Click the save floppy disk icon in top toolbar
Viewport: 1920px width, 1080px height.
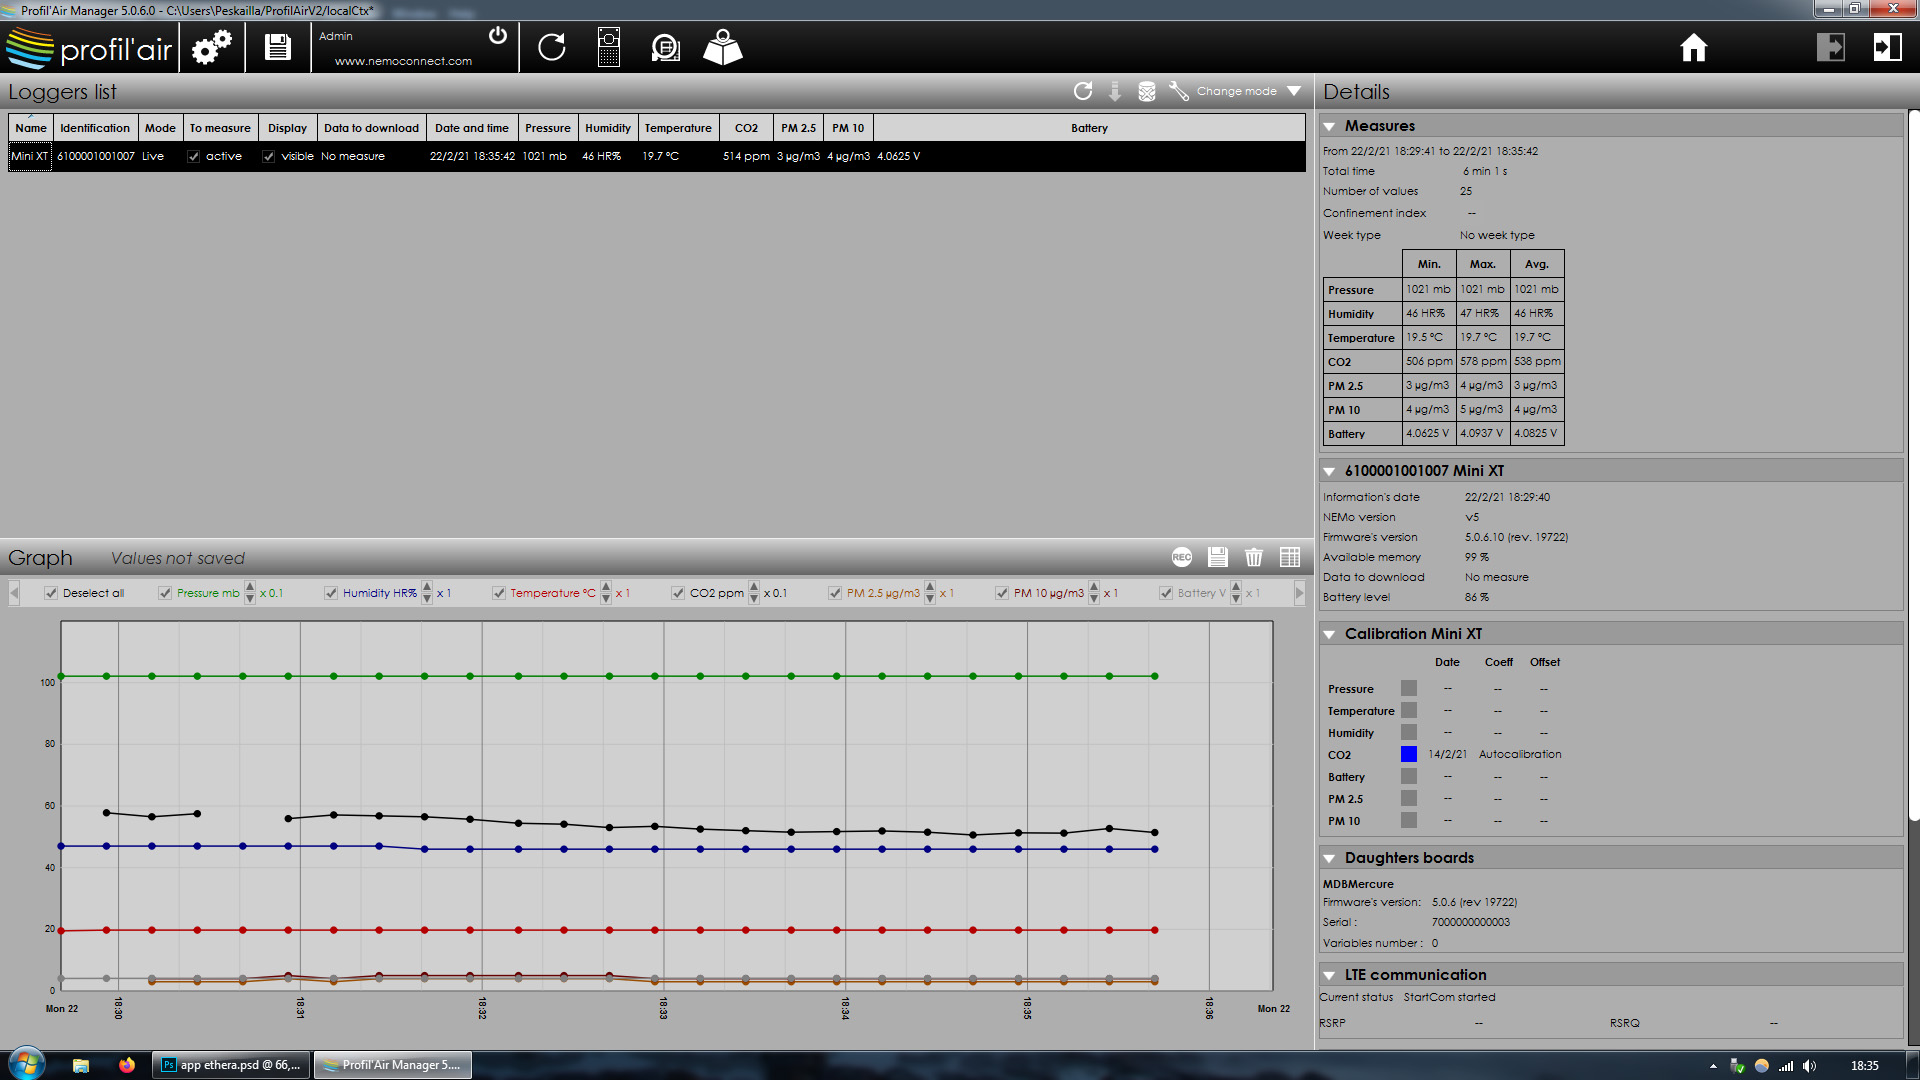(277, 47)
